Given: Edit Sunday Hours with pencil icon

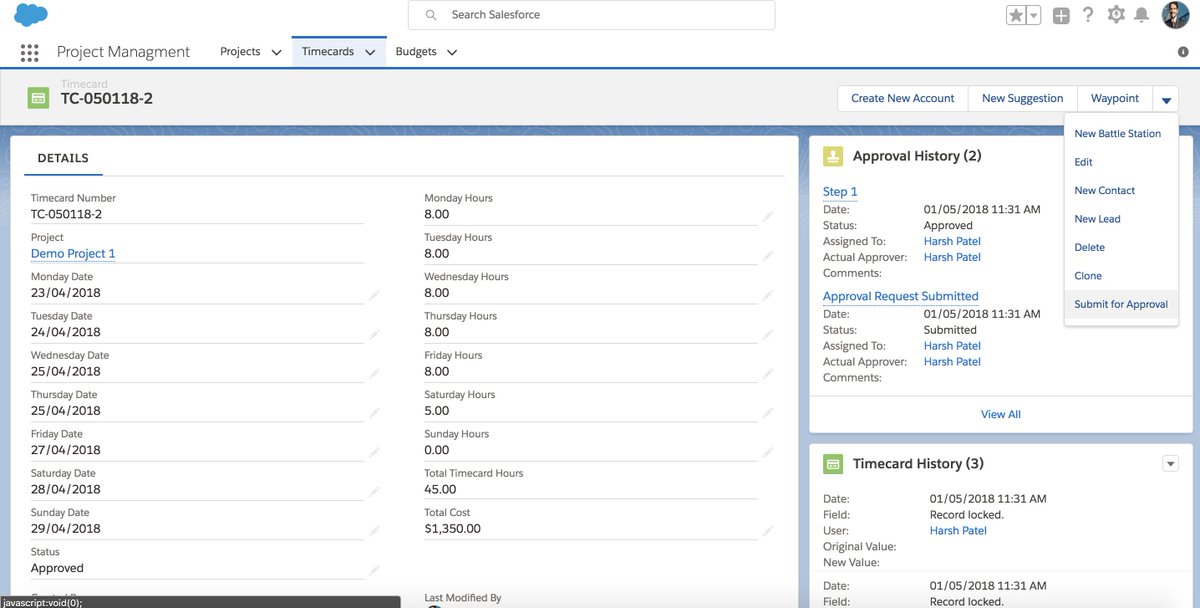Looking at the screenshot, I should pyautogui.click(x=768, y=451).
